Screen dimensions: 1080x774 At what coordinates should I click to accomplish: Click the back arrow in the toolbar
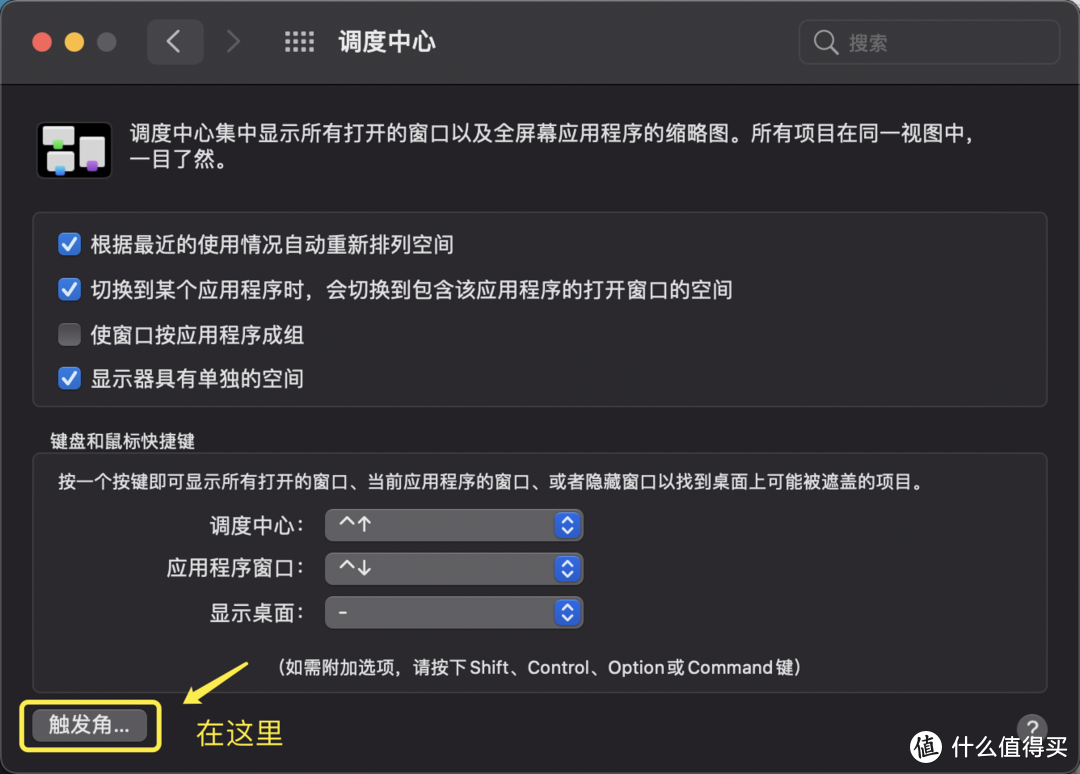pyautogui.click(x=175, y=41)
